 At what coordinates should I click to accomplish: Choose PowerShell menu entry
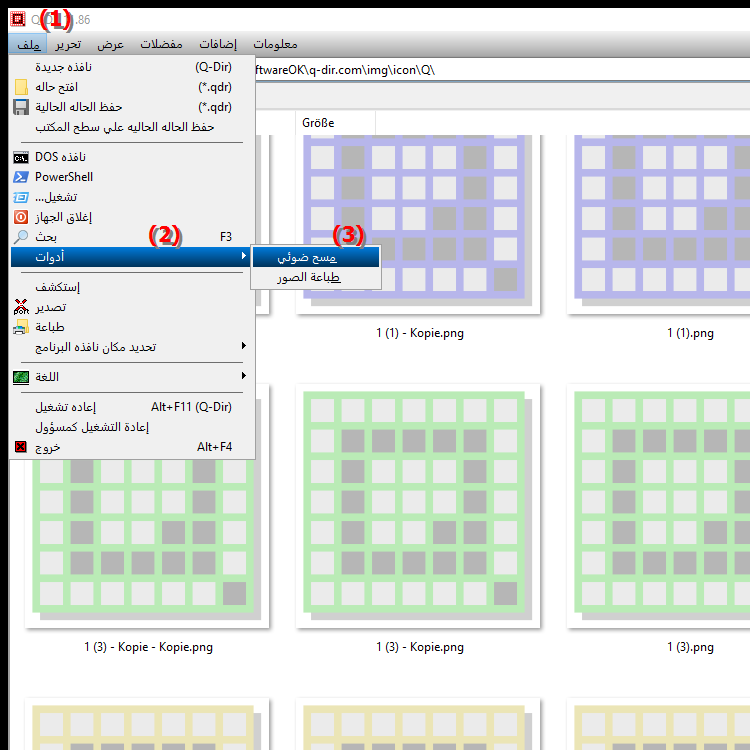(132, 177)
